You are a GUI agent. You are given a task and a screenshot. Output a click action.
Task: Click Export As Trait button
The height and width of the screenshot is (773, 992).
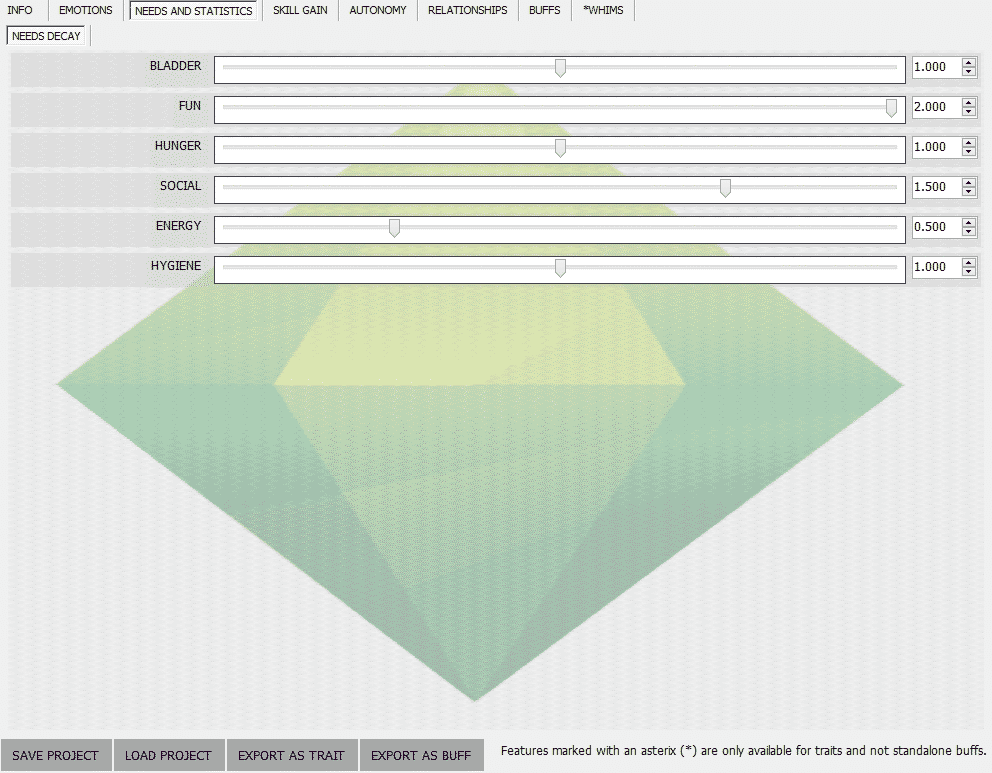pos(291,755)
